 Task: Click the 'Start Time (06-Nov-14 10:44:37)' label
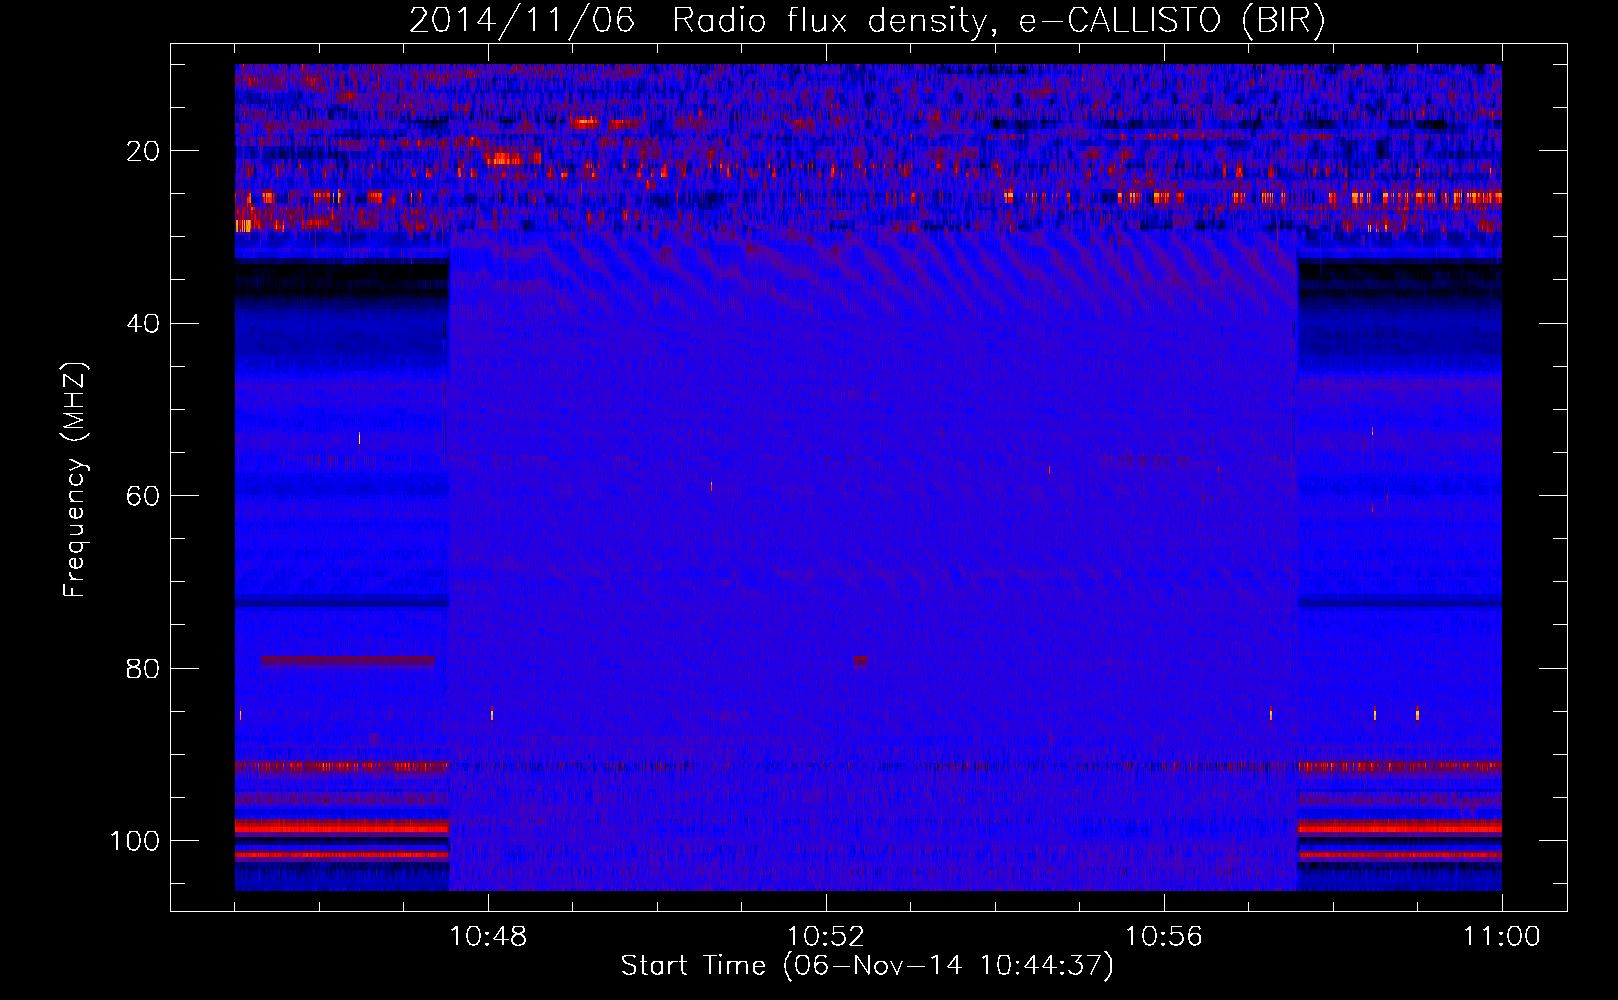pyautogui.click(x=867, y=966)
